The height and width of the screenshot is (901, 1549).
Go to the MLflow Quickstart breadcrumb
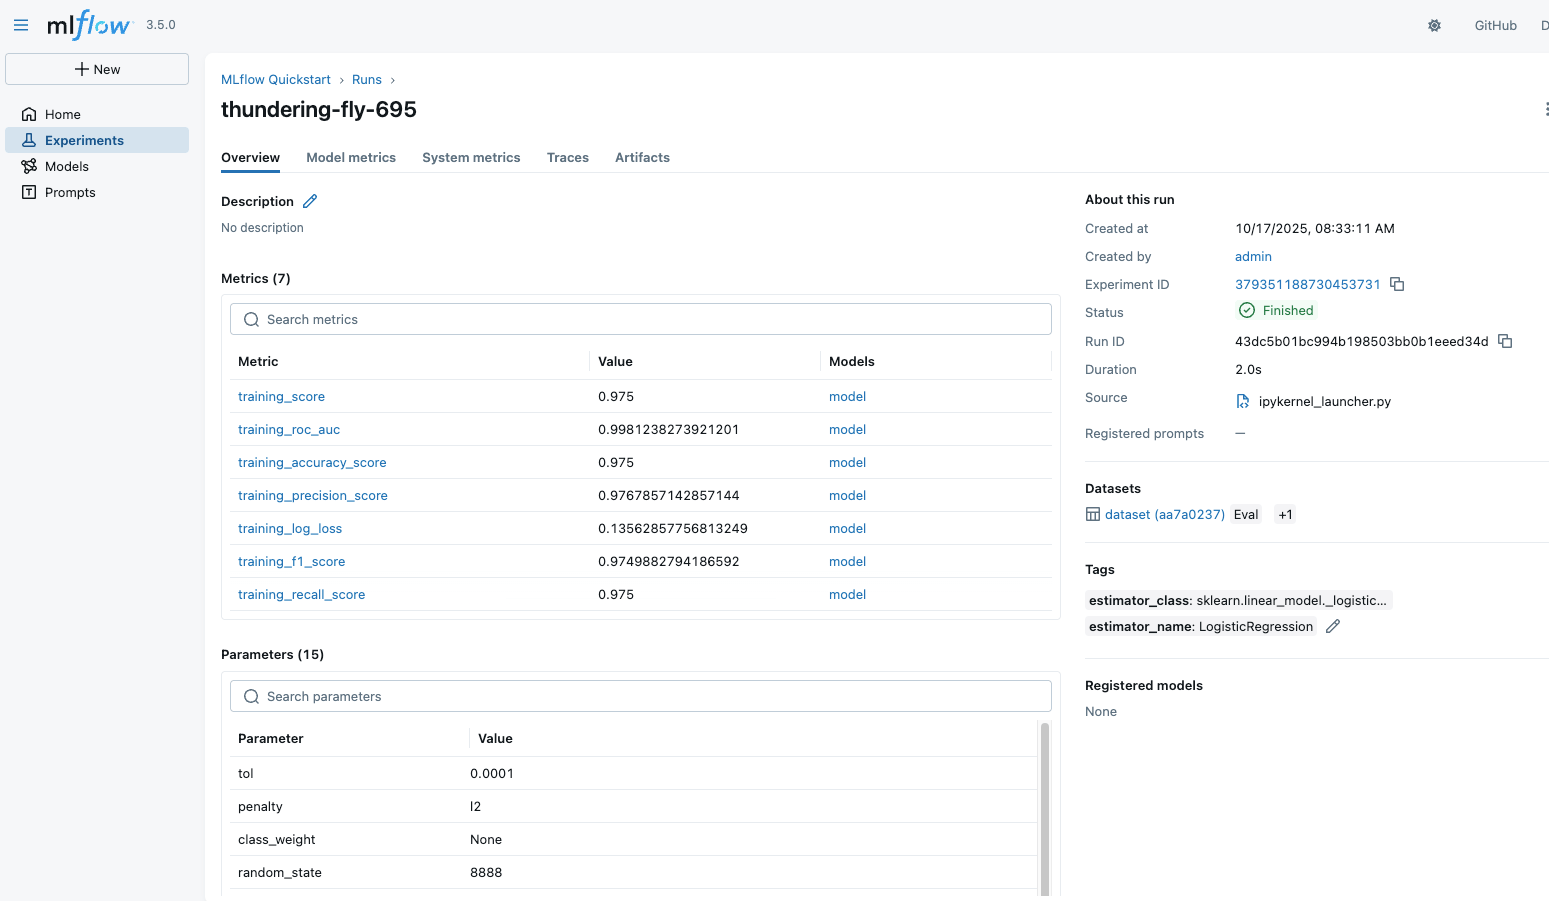click(276, 79)
